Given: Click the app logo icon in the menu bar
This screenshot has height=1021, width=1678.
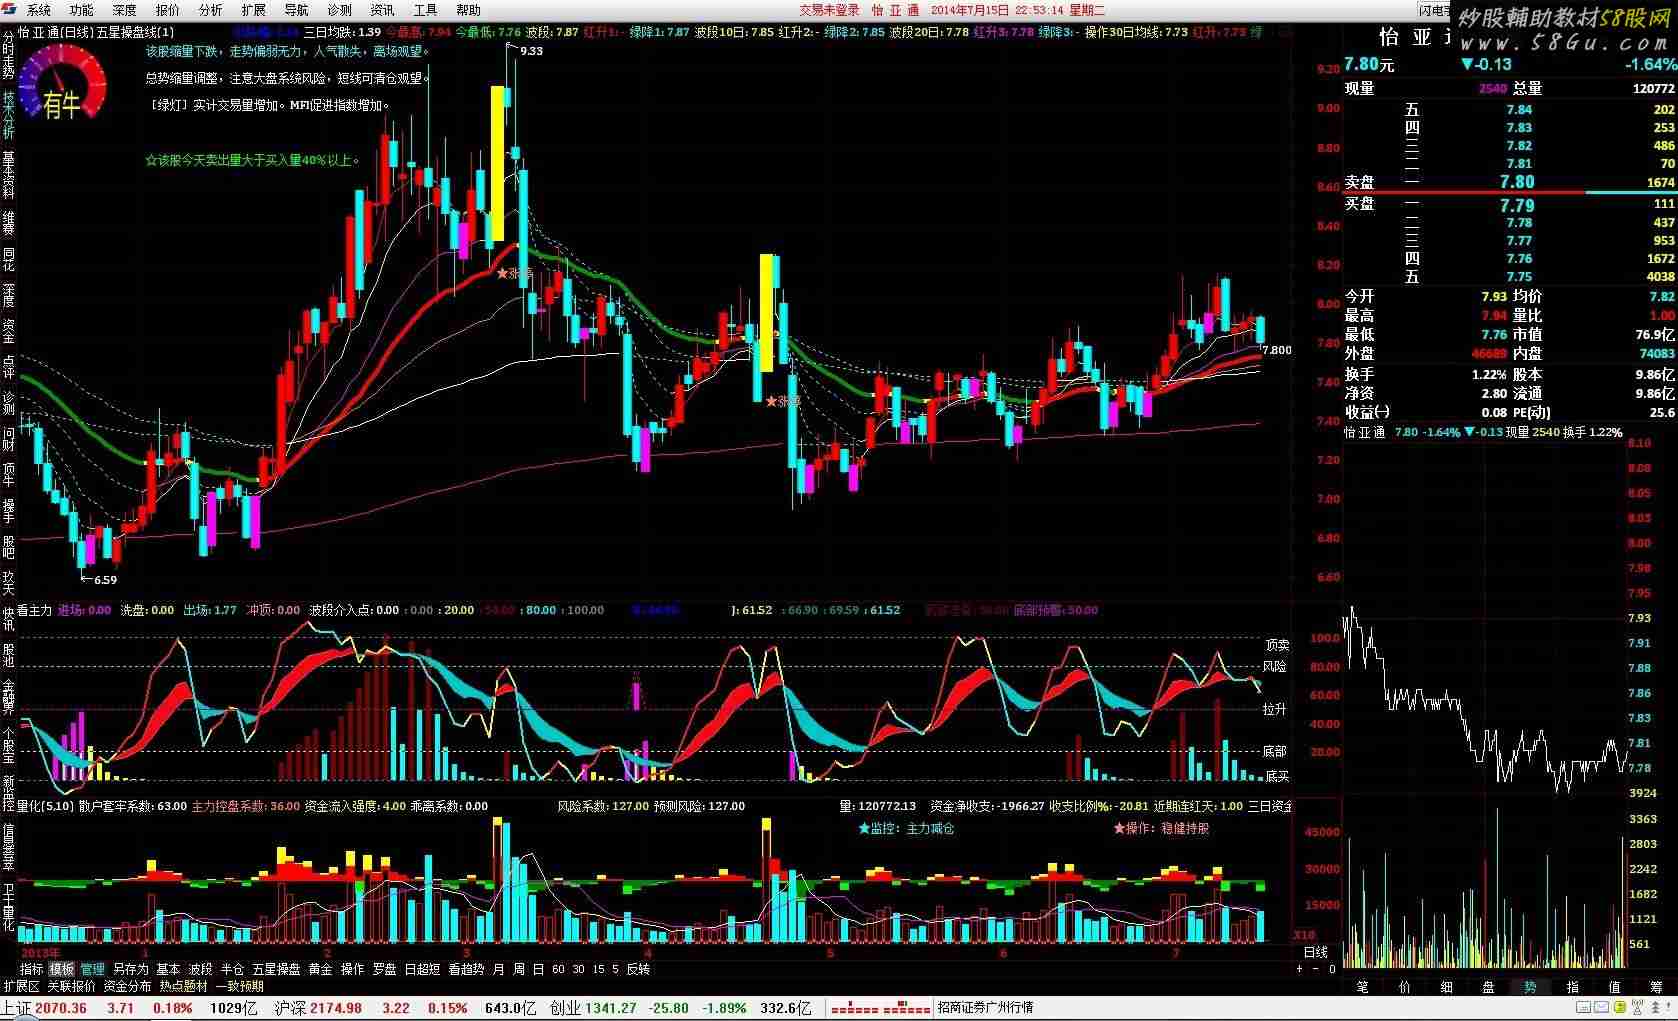Looking at the screenshot, I should pos(10,10).
